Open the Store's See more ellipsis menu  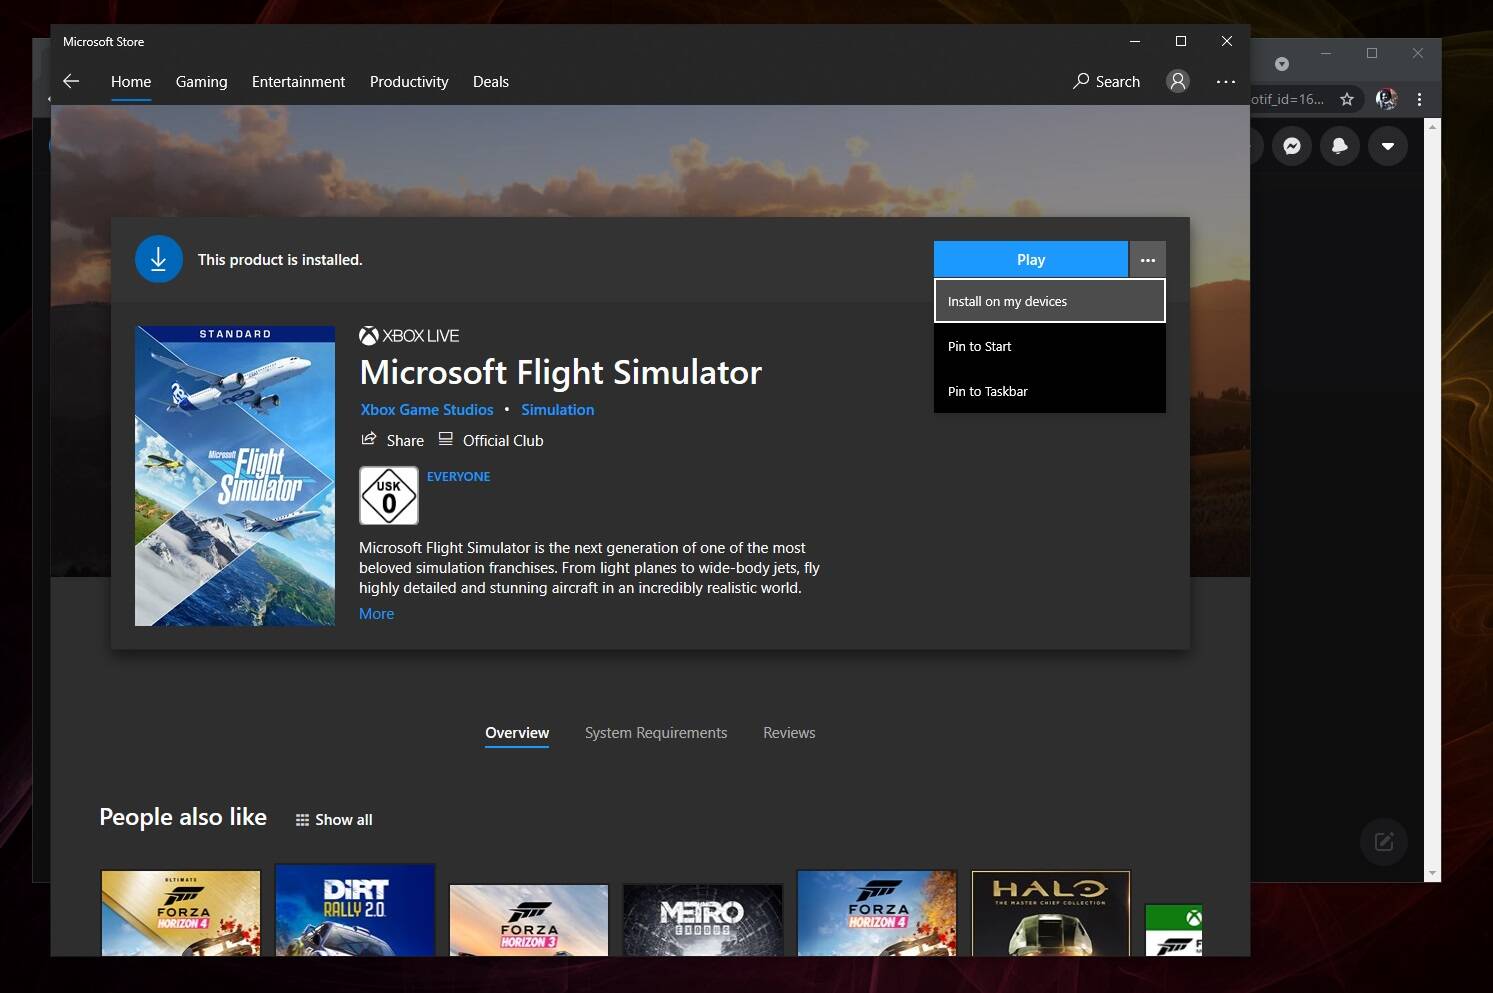[1225, 81]
